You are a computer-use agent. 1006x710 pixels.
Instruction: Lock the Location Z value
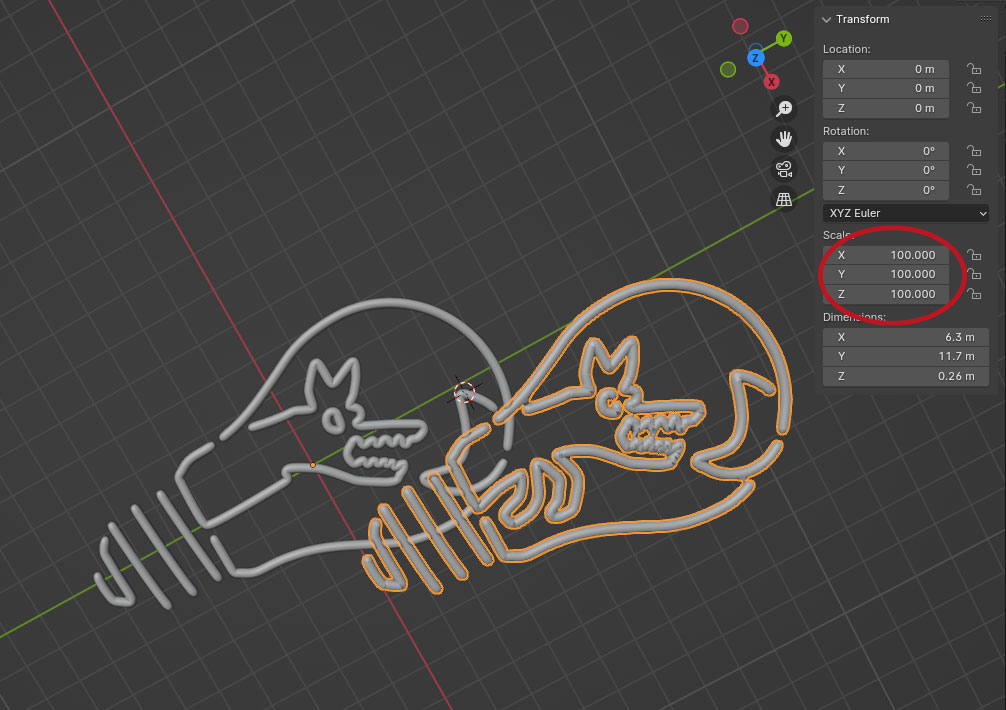pos(973,108)
